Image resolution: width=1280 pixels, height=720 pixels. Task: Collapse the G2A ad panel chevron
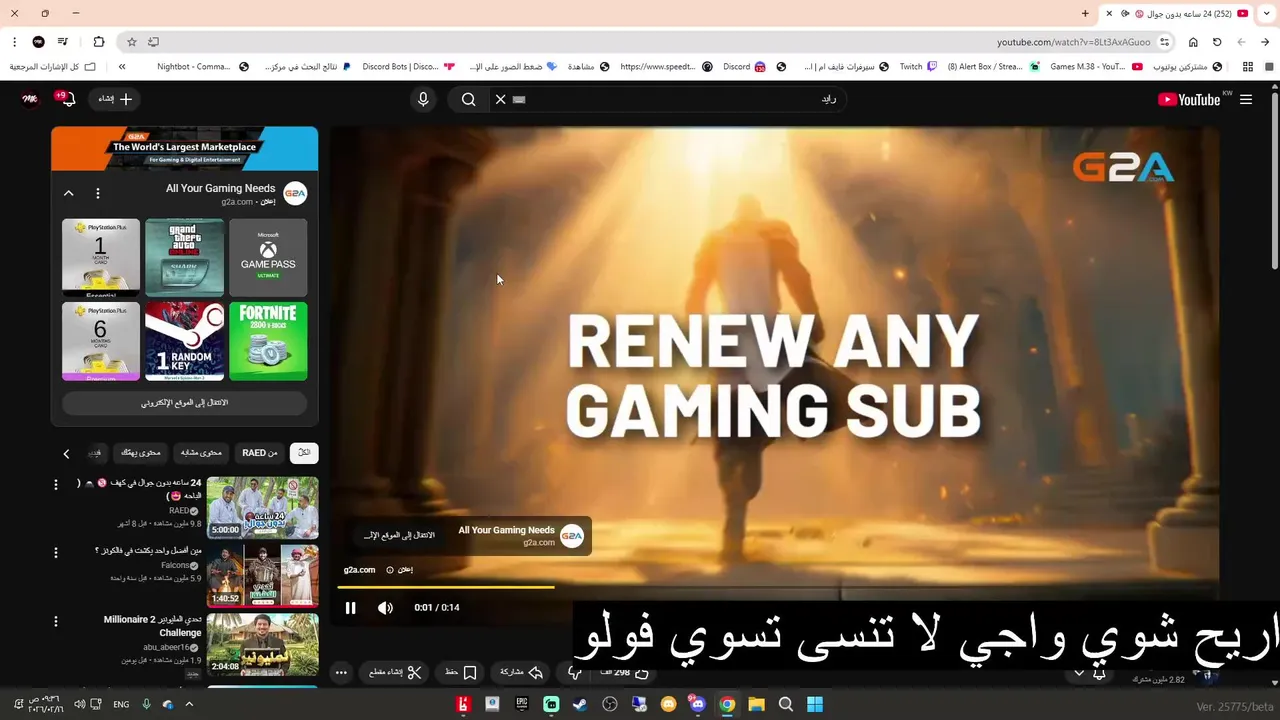coord(69,193)
